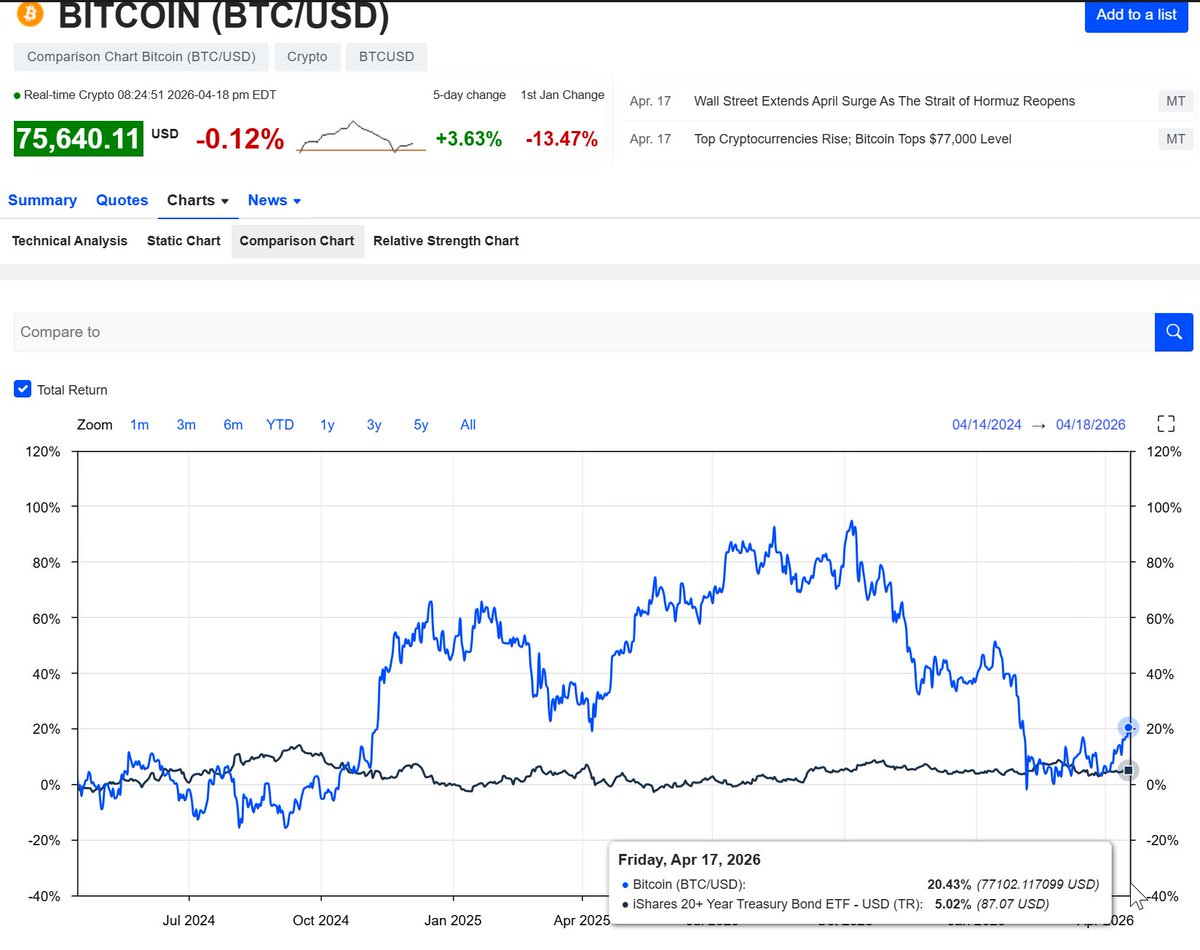Open fullscreen chart view icon

pyautogui.click(x=1165, y=424)
